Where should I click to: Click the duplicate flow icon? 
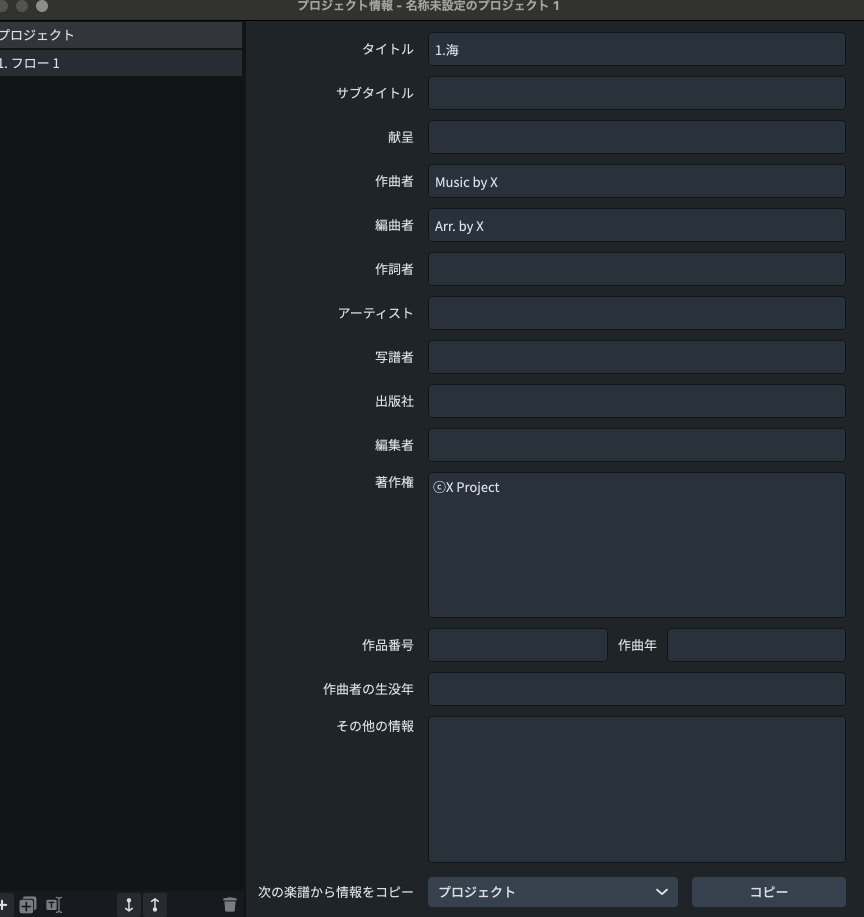click(27, 905)
